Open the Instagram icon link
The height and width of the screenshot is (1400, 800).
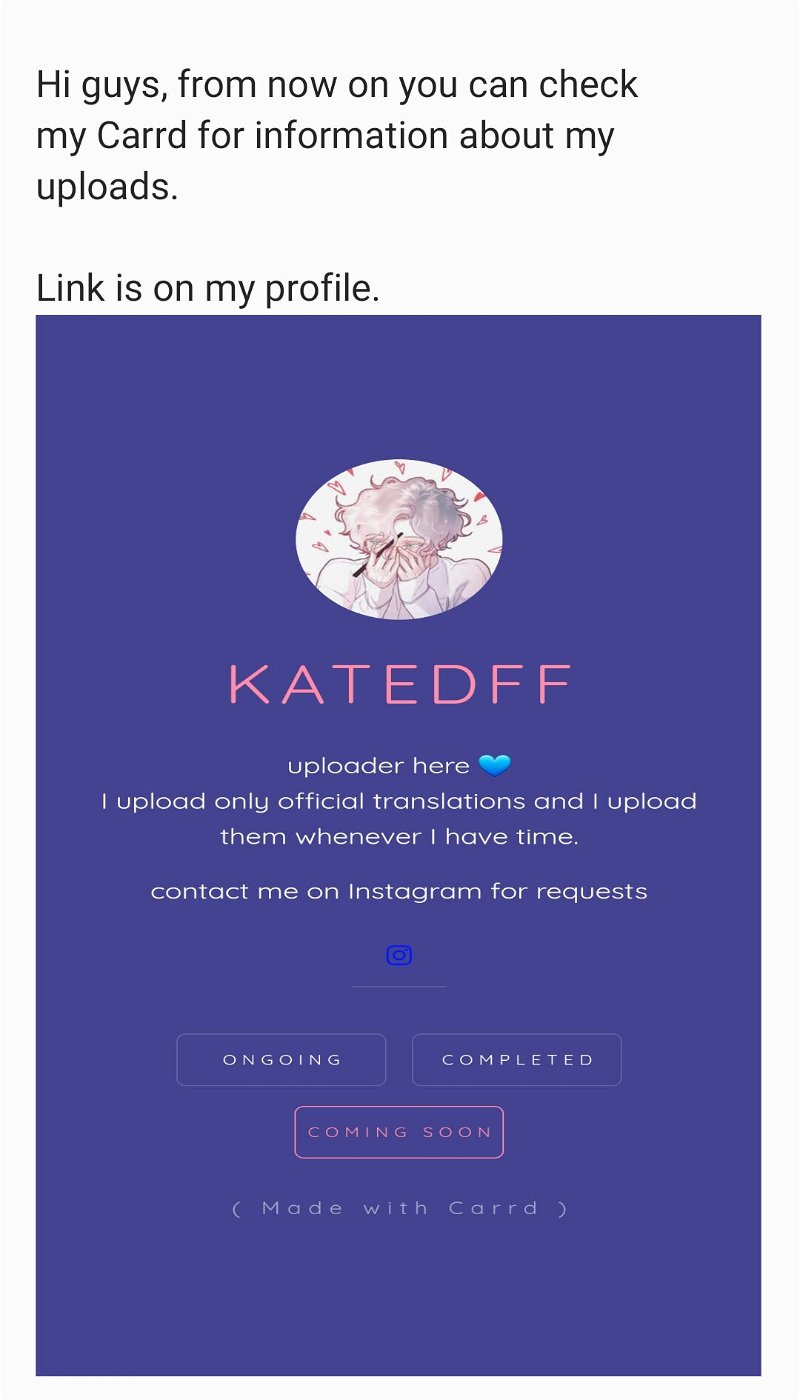point(399,955)
